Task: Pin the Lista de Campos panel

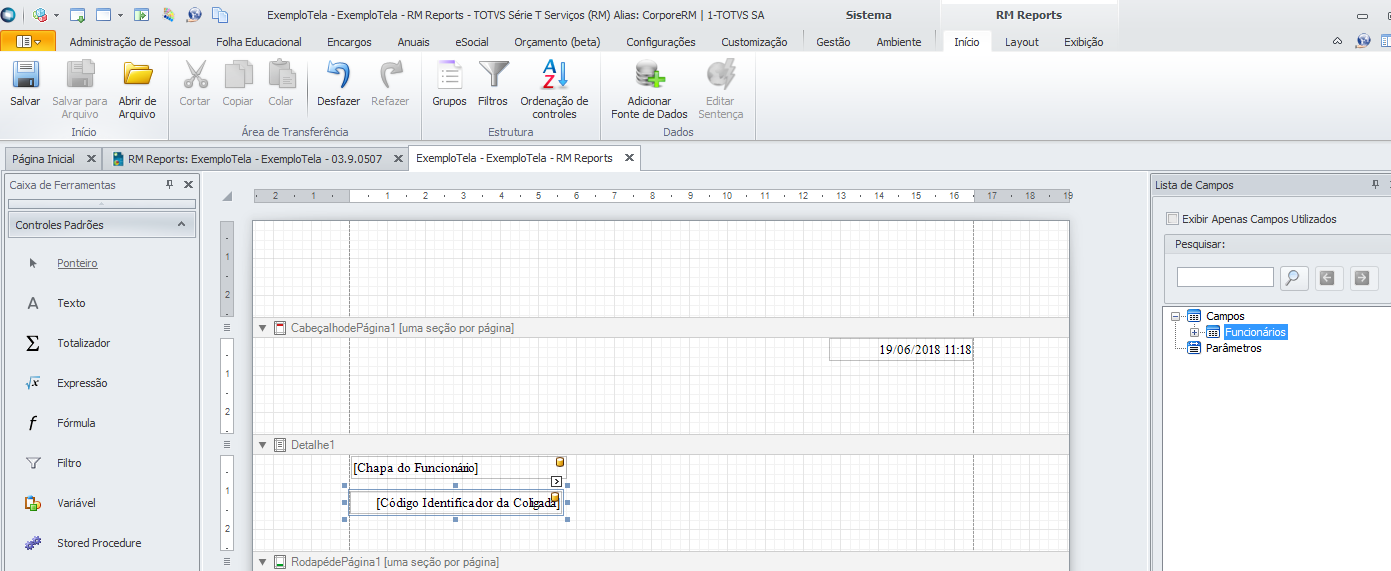Action: tap(1376, 185)
